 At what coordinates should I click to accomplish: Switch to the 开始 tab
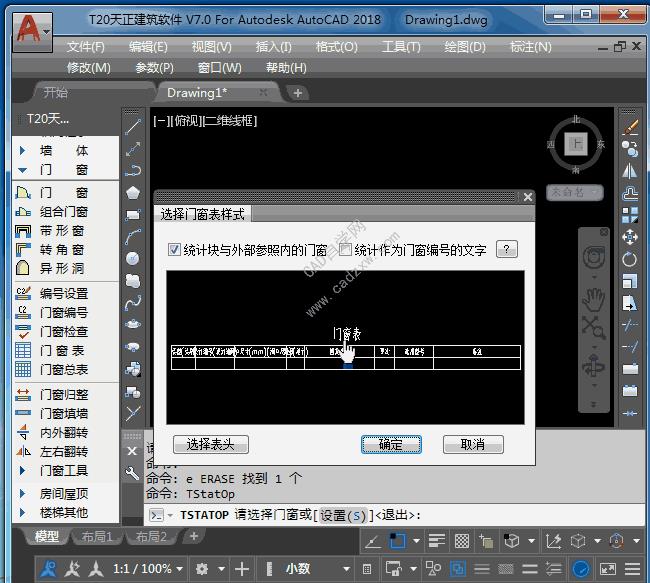tap(56, 92)
